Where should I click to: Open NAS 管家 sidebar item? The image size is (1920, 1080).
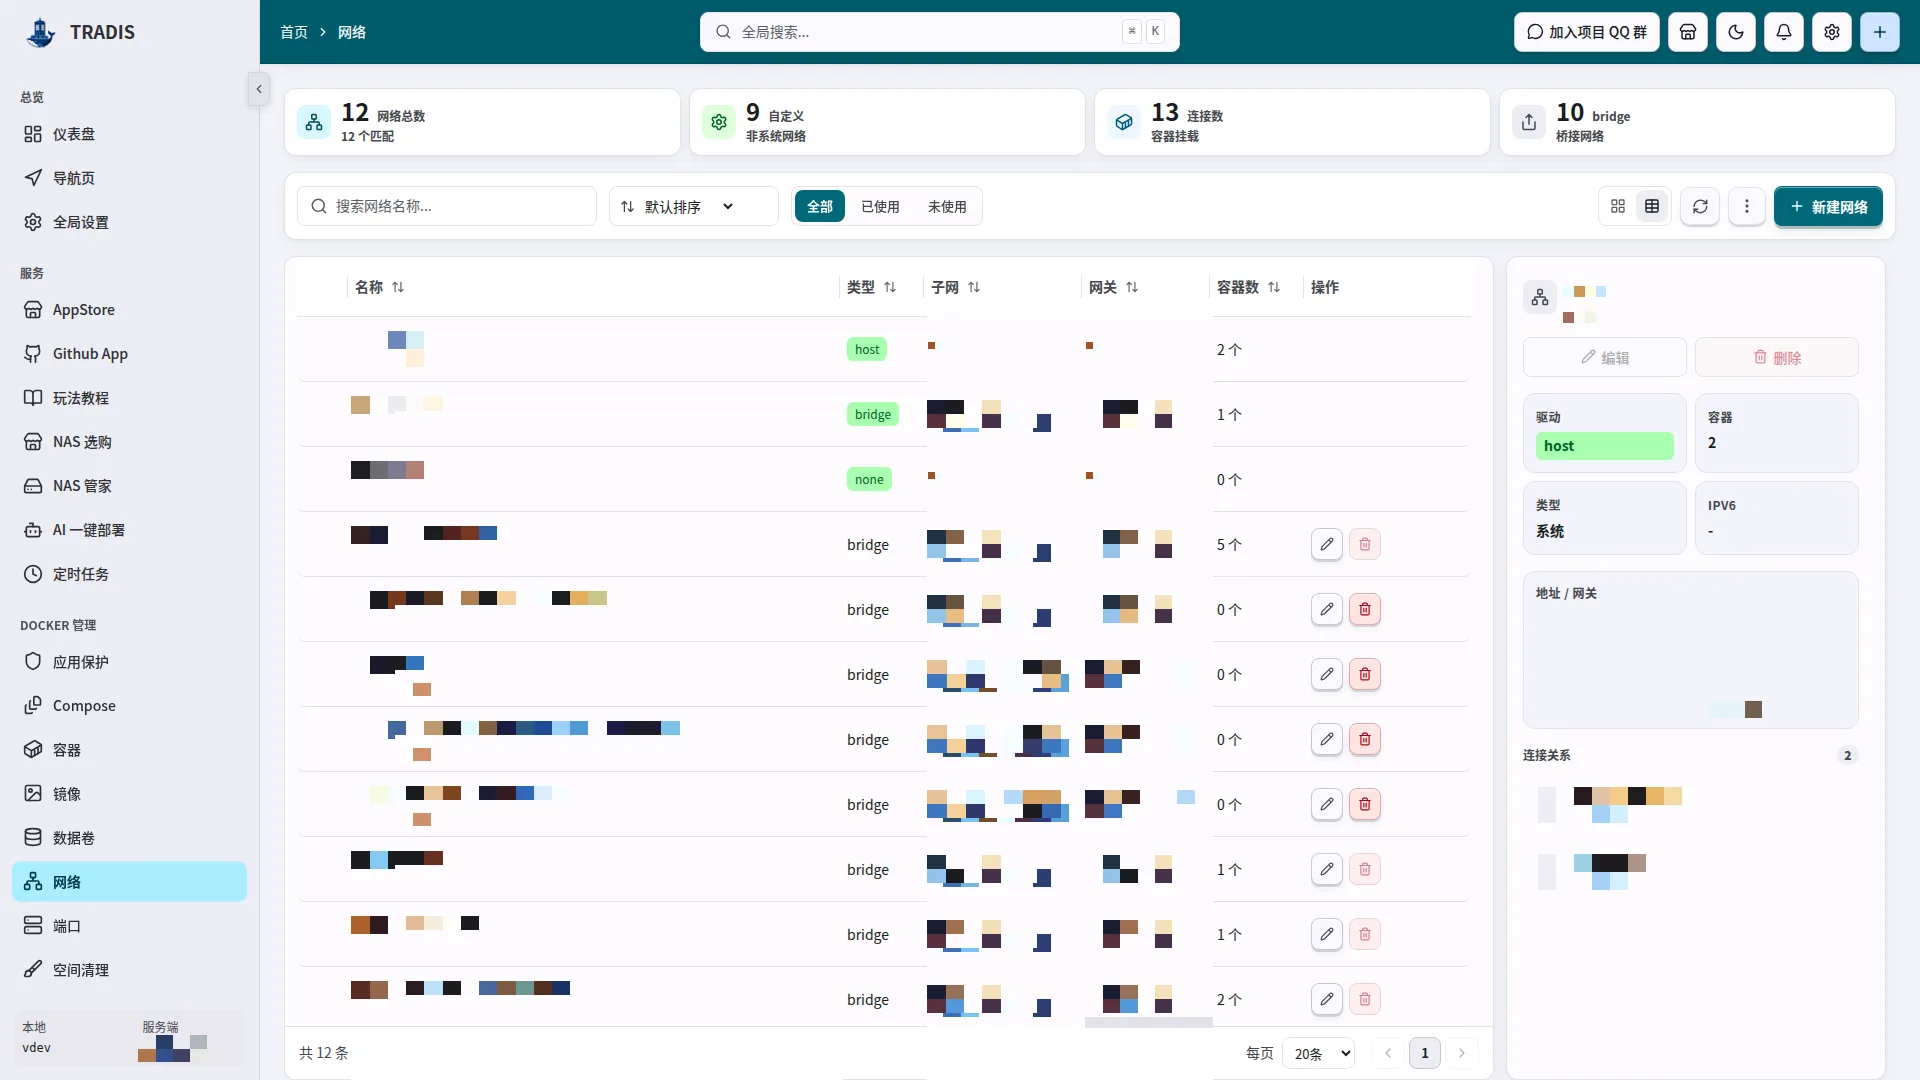click(130, 486)
